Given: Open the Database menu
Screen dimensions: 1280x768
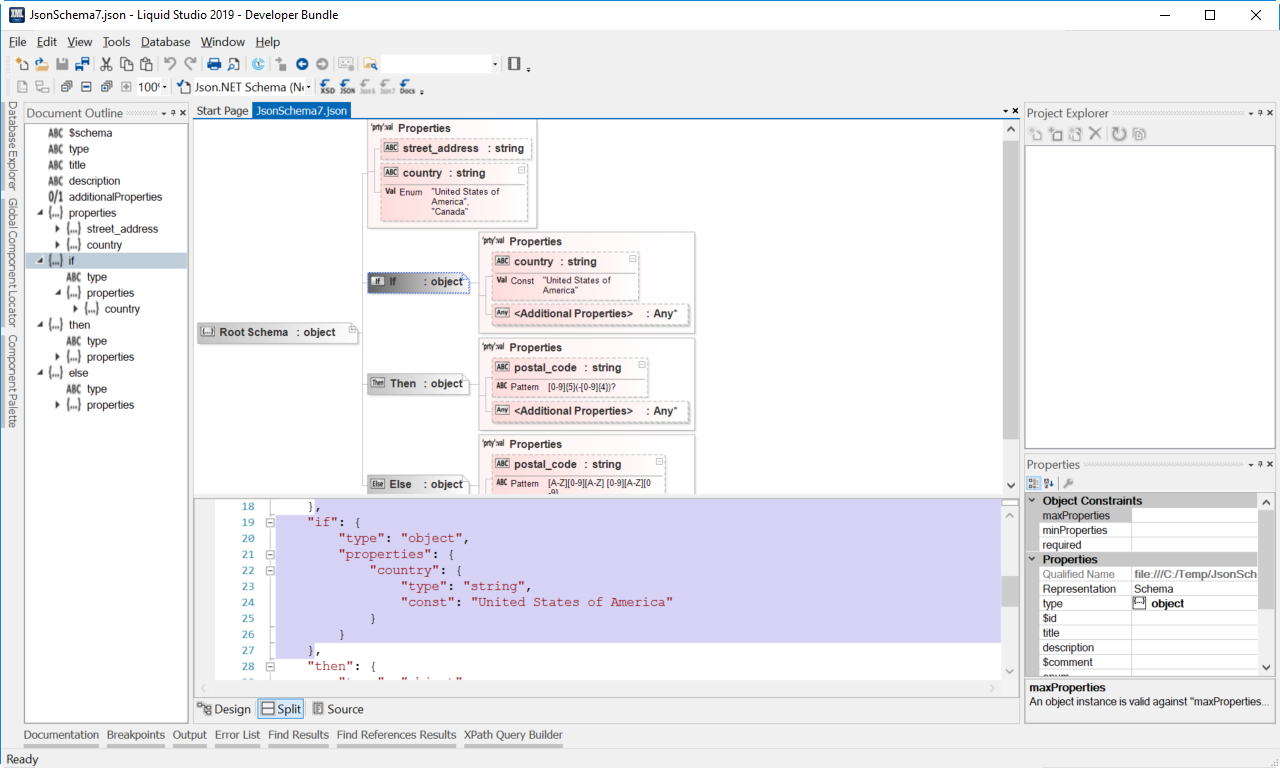Looking at the screenshot, I should [164, 42].
